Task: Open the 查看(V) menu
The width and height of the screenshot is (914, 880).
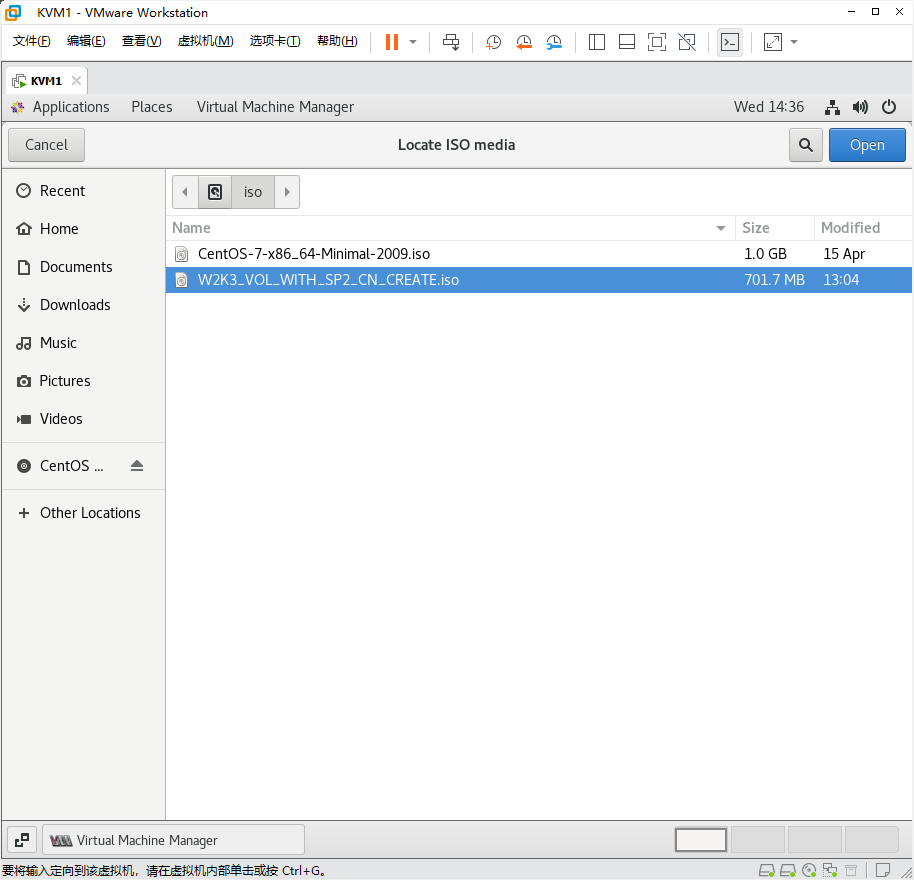Action: pos(141,41)
